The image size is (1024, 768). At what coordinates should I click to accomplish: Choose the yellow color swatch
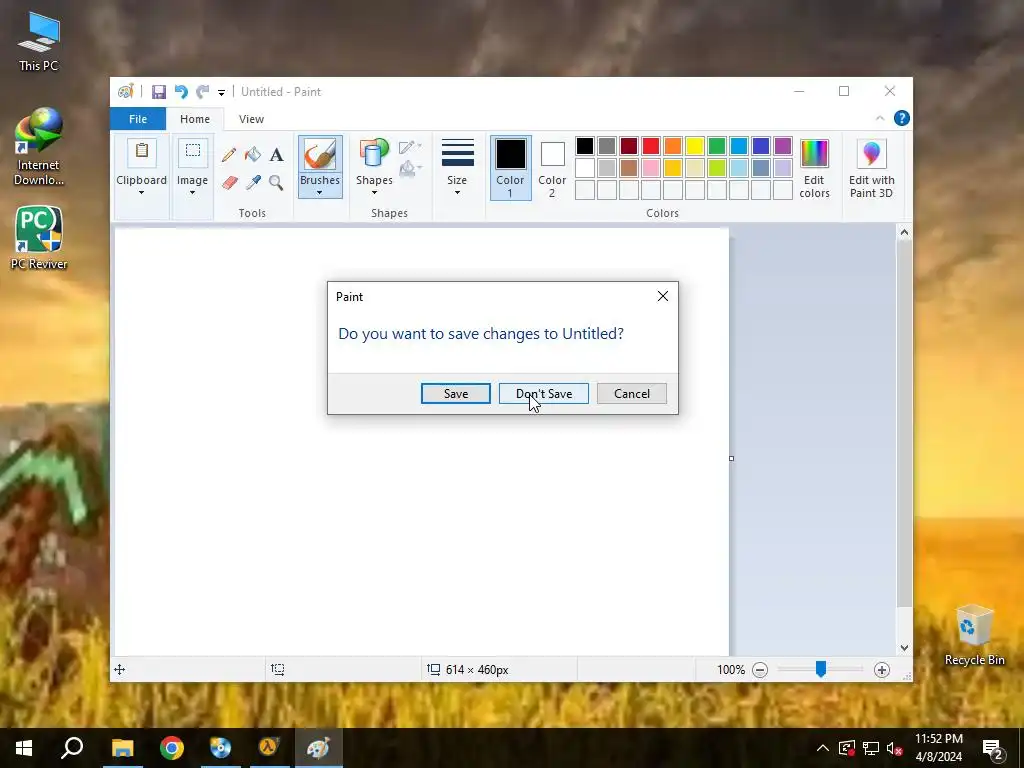[x=695, y=146]
